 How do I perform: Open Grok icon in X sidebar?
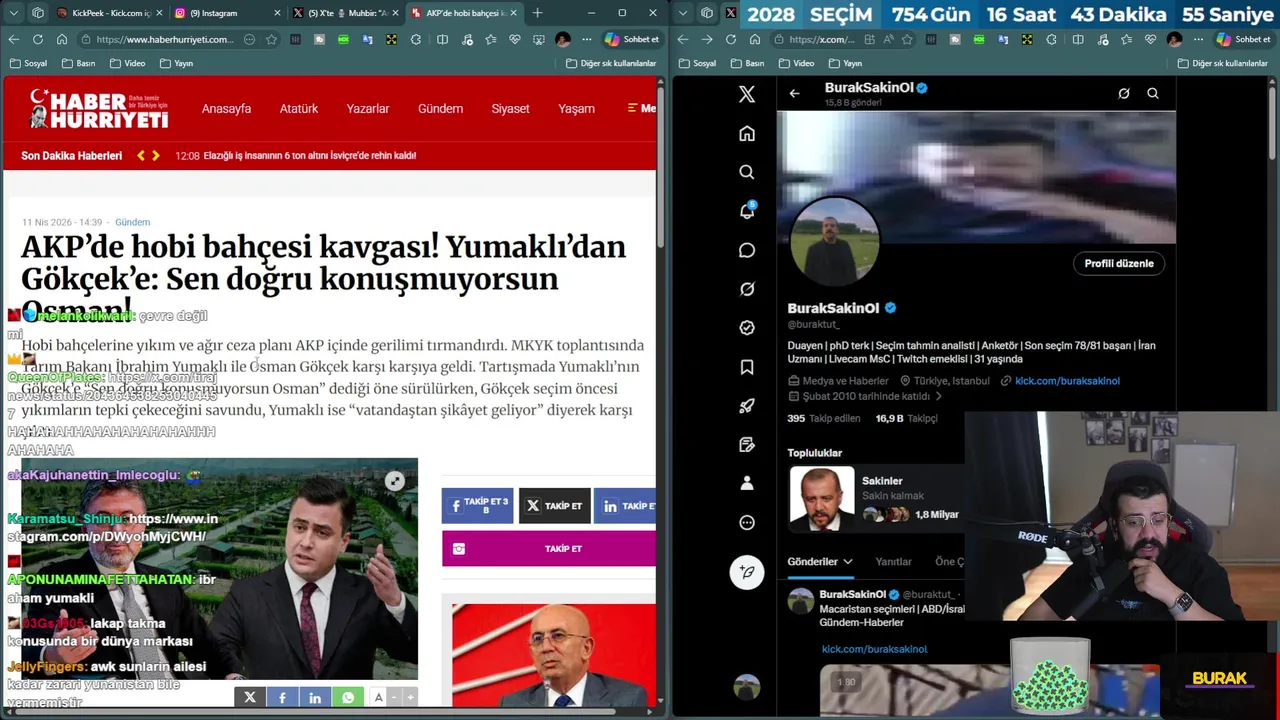tap(746, 289)
